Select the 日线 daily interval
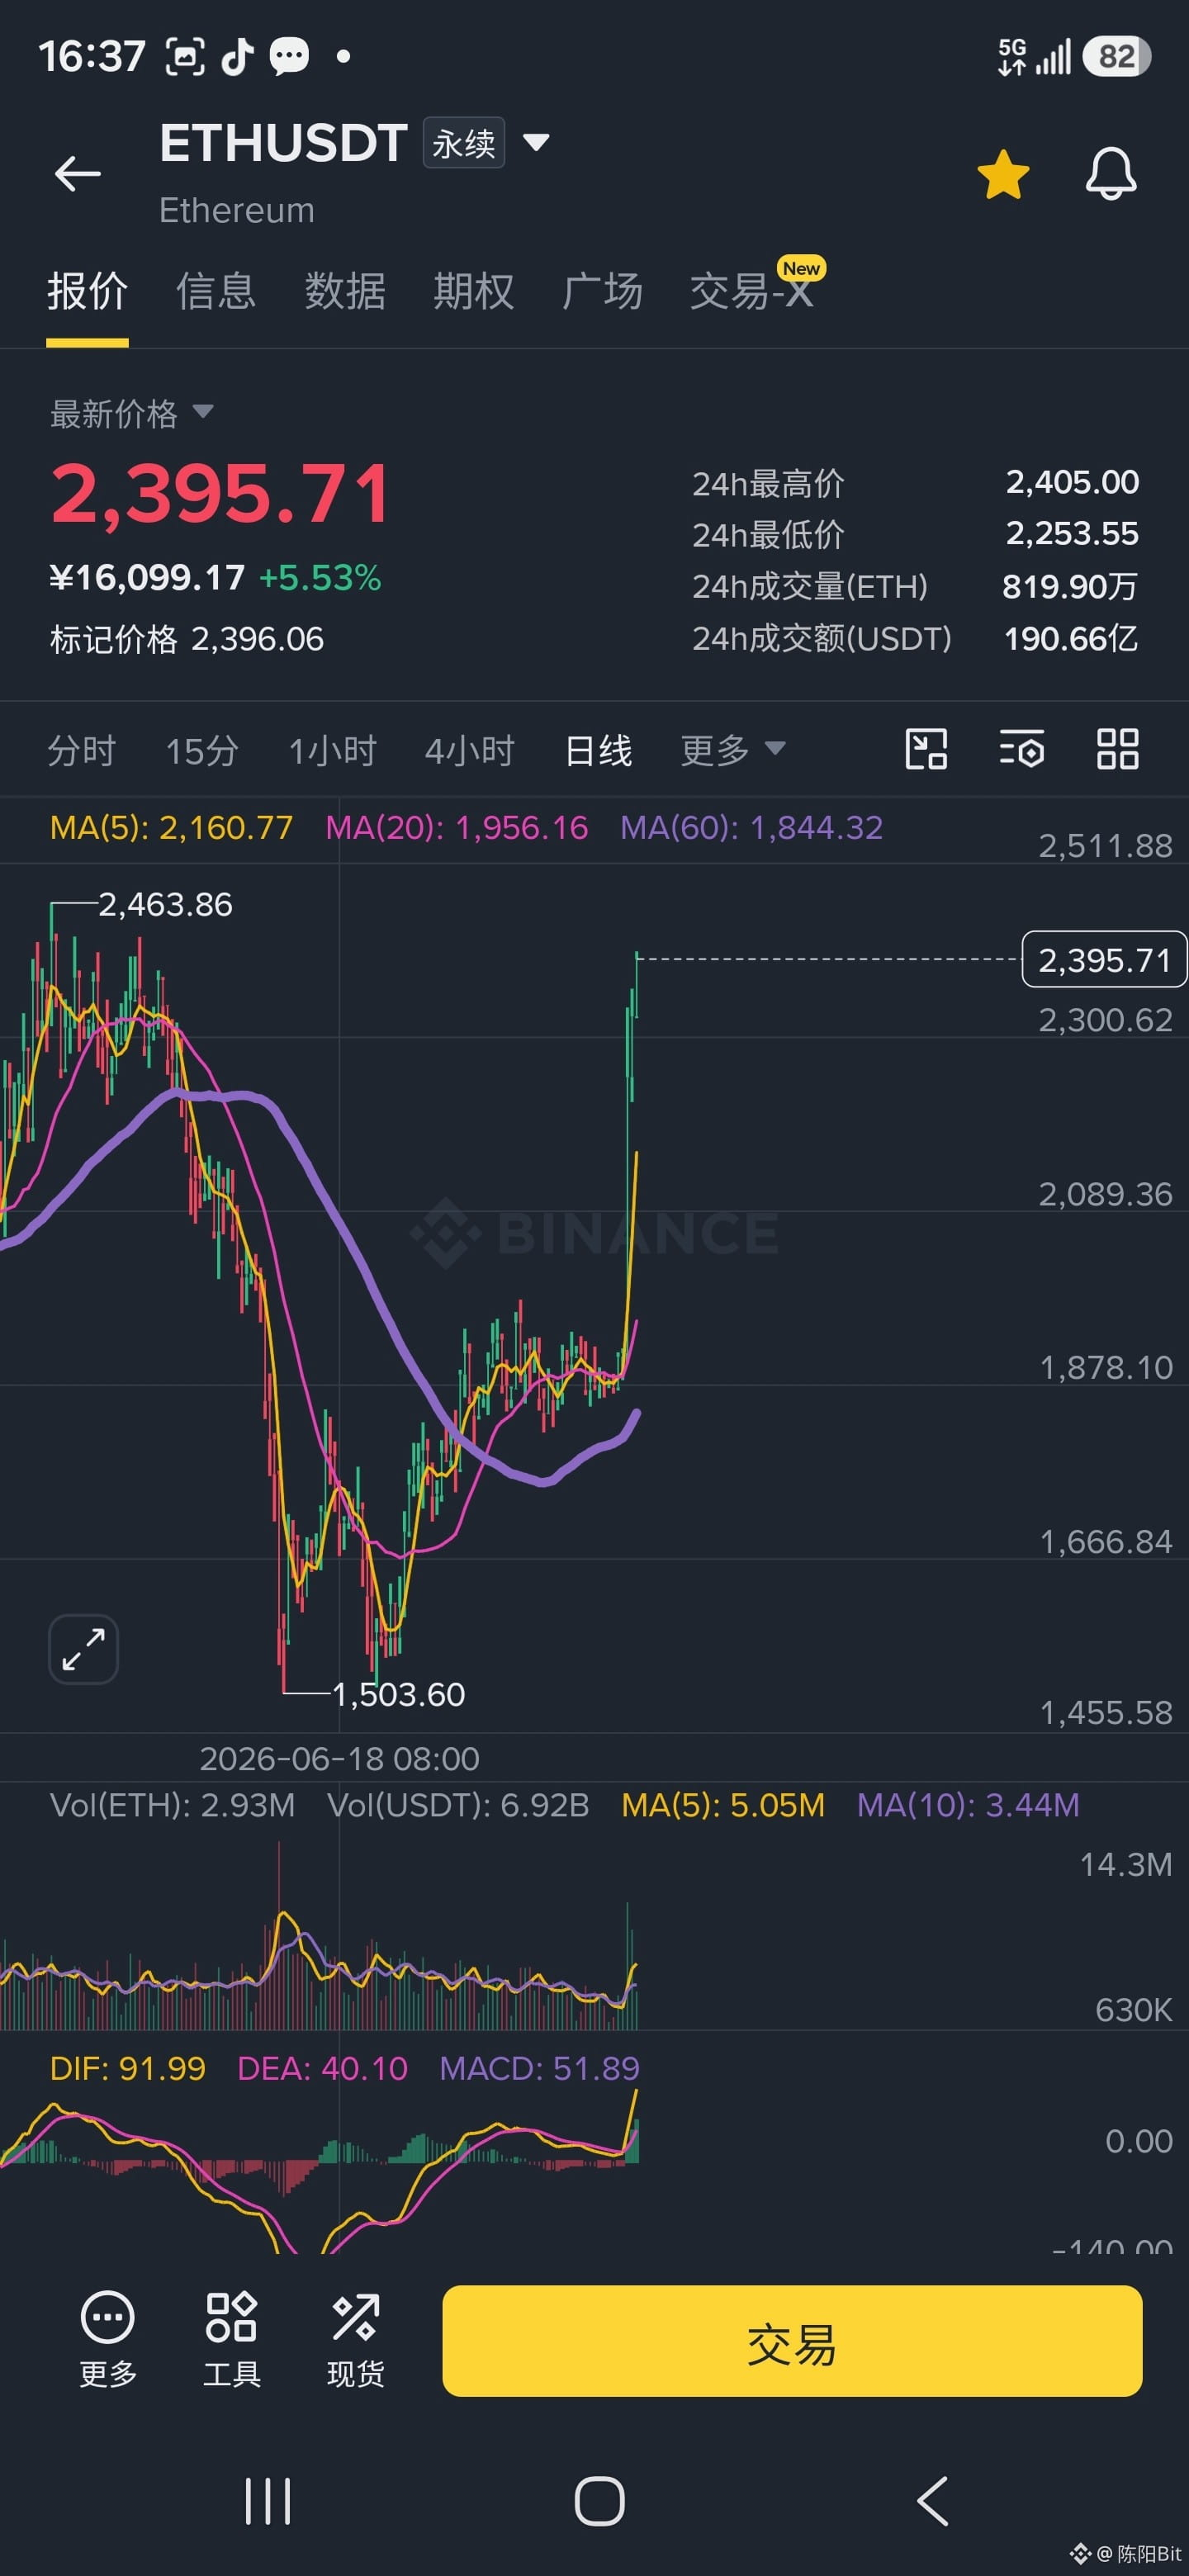1189x2576 pixels. (x=599, y=750)
